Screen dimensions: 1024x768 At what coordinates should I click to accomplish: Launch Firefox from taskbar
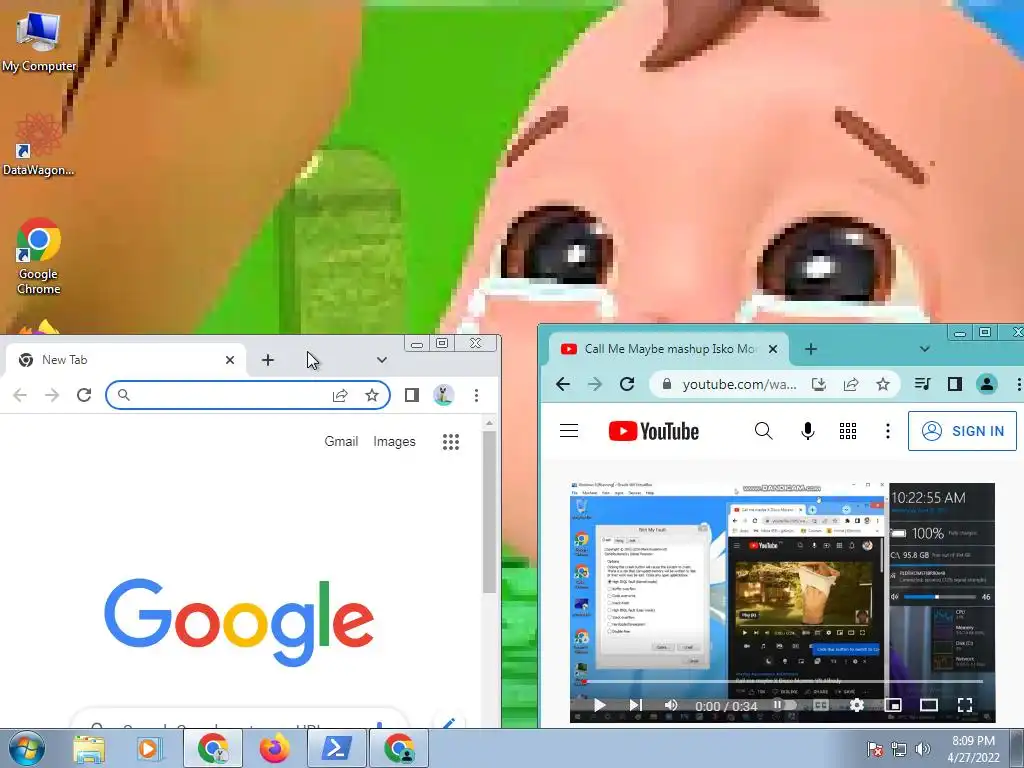(275, 749)
